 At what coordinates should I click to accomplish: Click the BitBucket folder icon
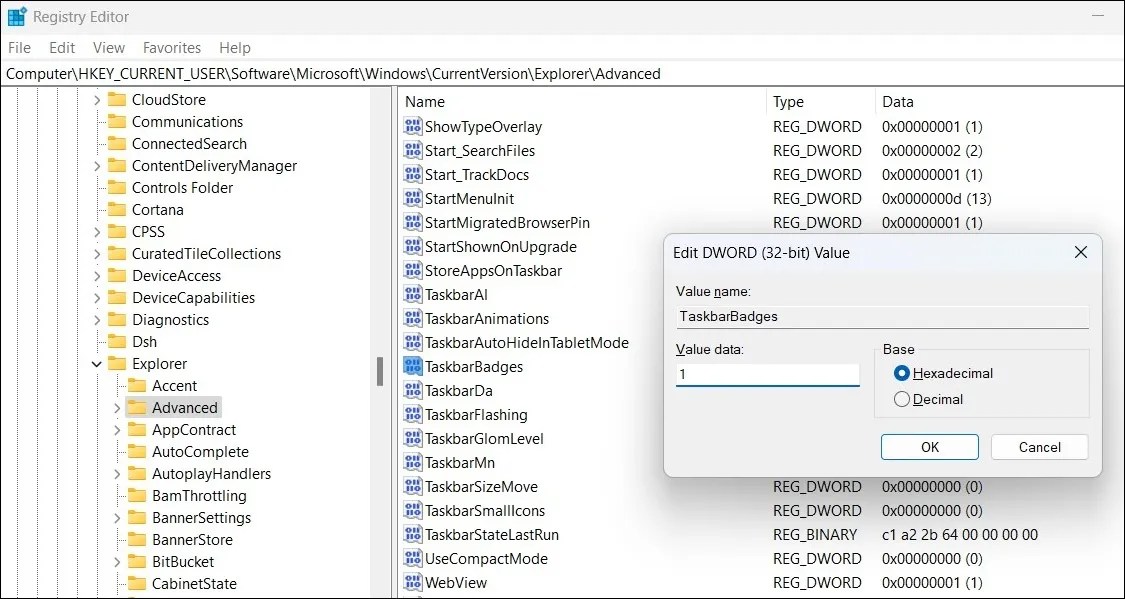137,562
